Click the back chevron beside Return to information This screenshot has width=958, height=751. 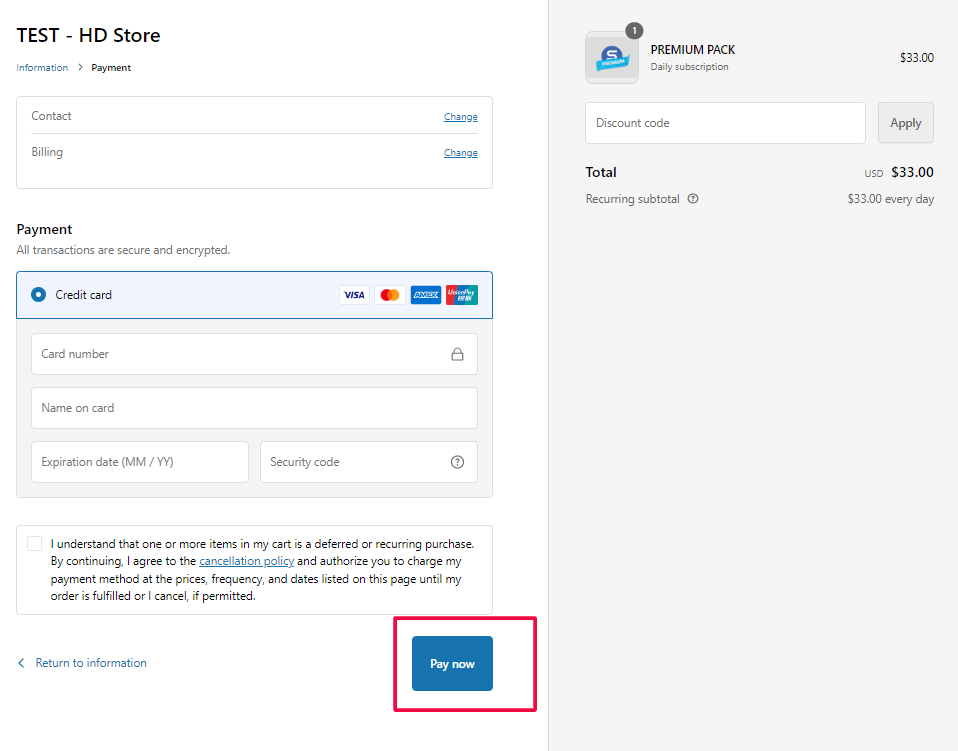coord(22,663)
